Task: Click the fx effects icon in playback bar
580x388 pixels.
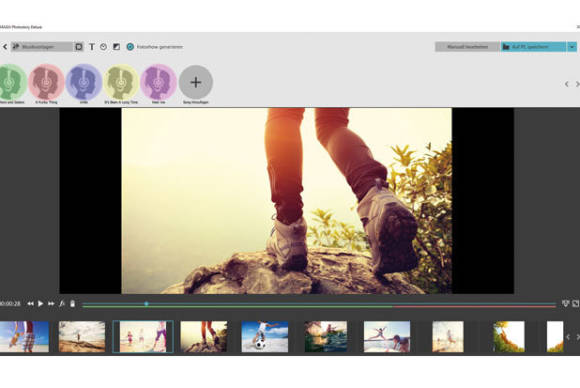Action: [62, 304]
